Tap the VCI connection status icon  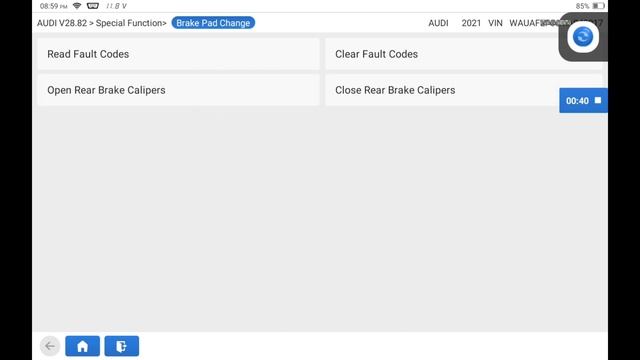tap(93, 6)
